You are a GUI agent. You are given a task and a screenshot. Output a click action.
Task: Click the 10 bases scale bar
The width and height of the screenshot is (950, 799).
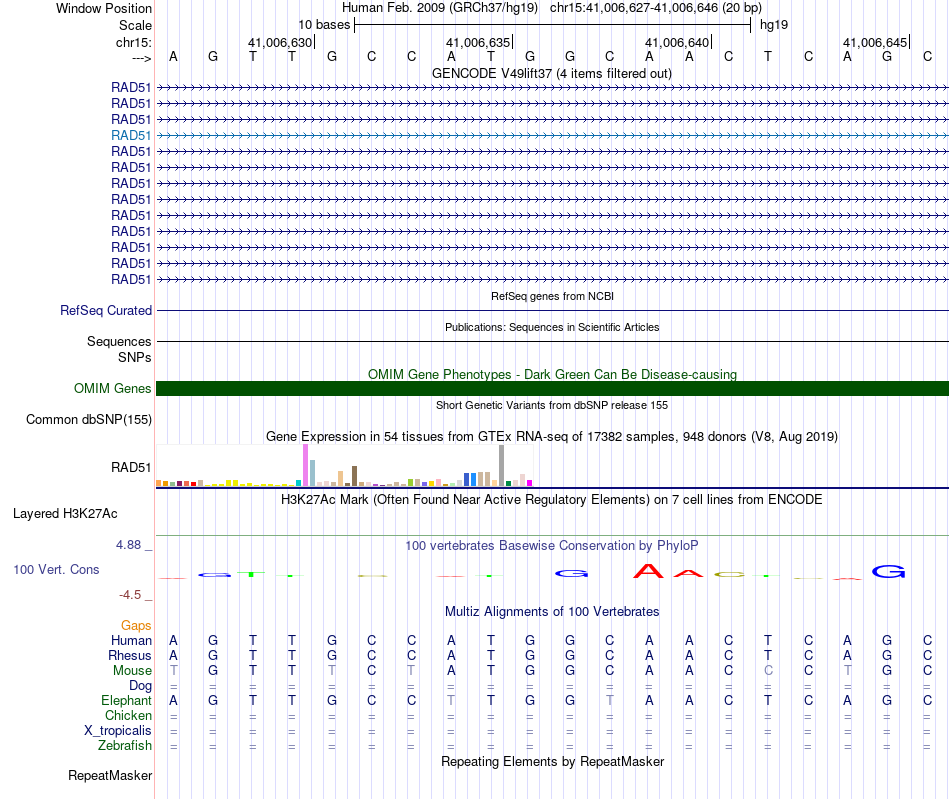pyautogui.click(x=553, y=25)
